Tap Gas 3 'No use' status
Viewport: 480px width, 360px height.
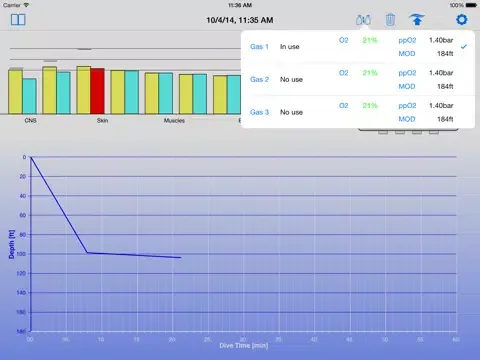pos(291,112)
